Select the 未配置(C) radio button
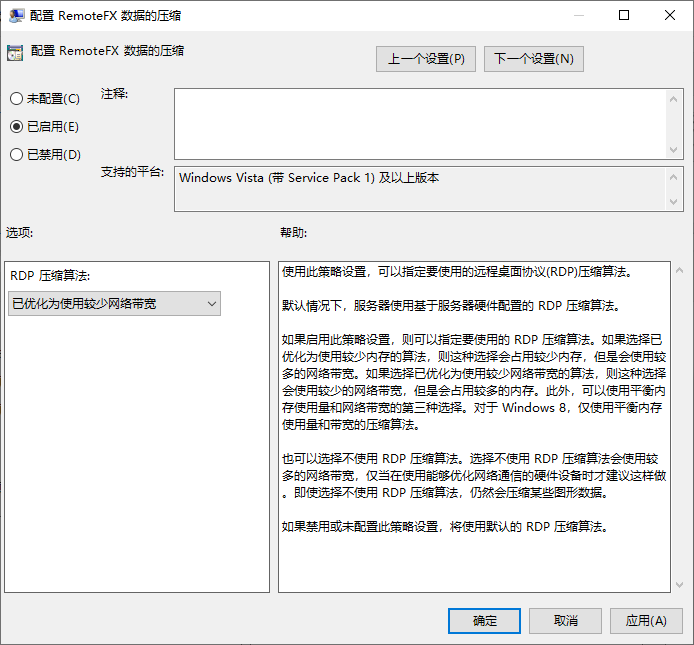 click(x=16, y=99)
